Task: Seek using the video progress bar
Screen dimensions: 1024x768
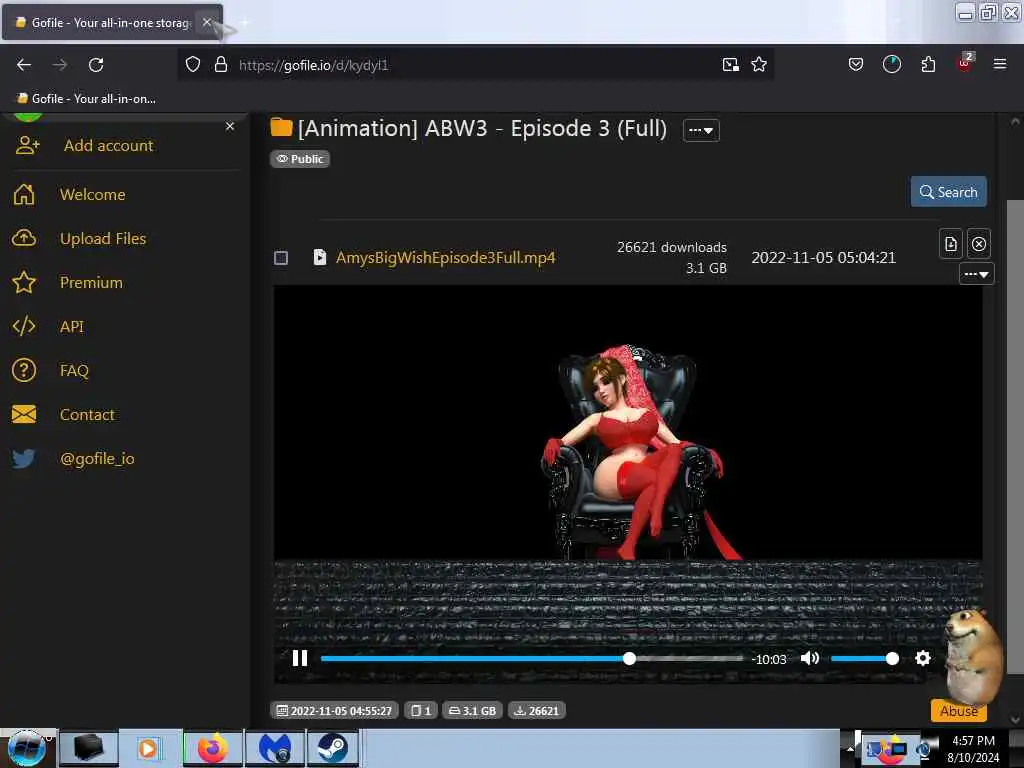Action: coord(532,658)
